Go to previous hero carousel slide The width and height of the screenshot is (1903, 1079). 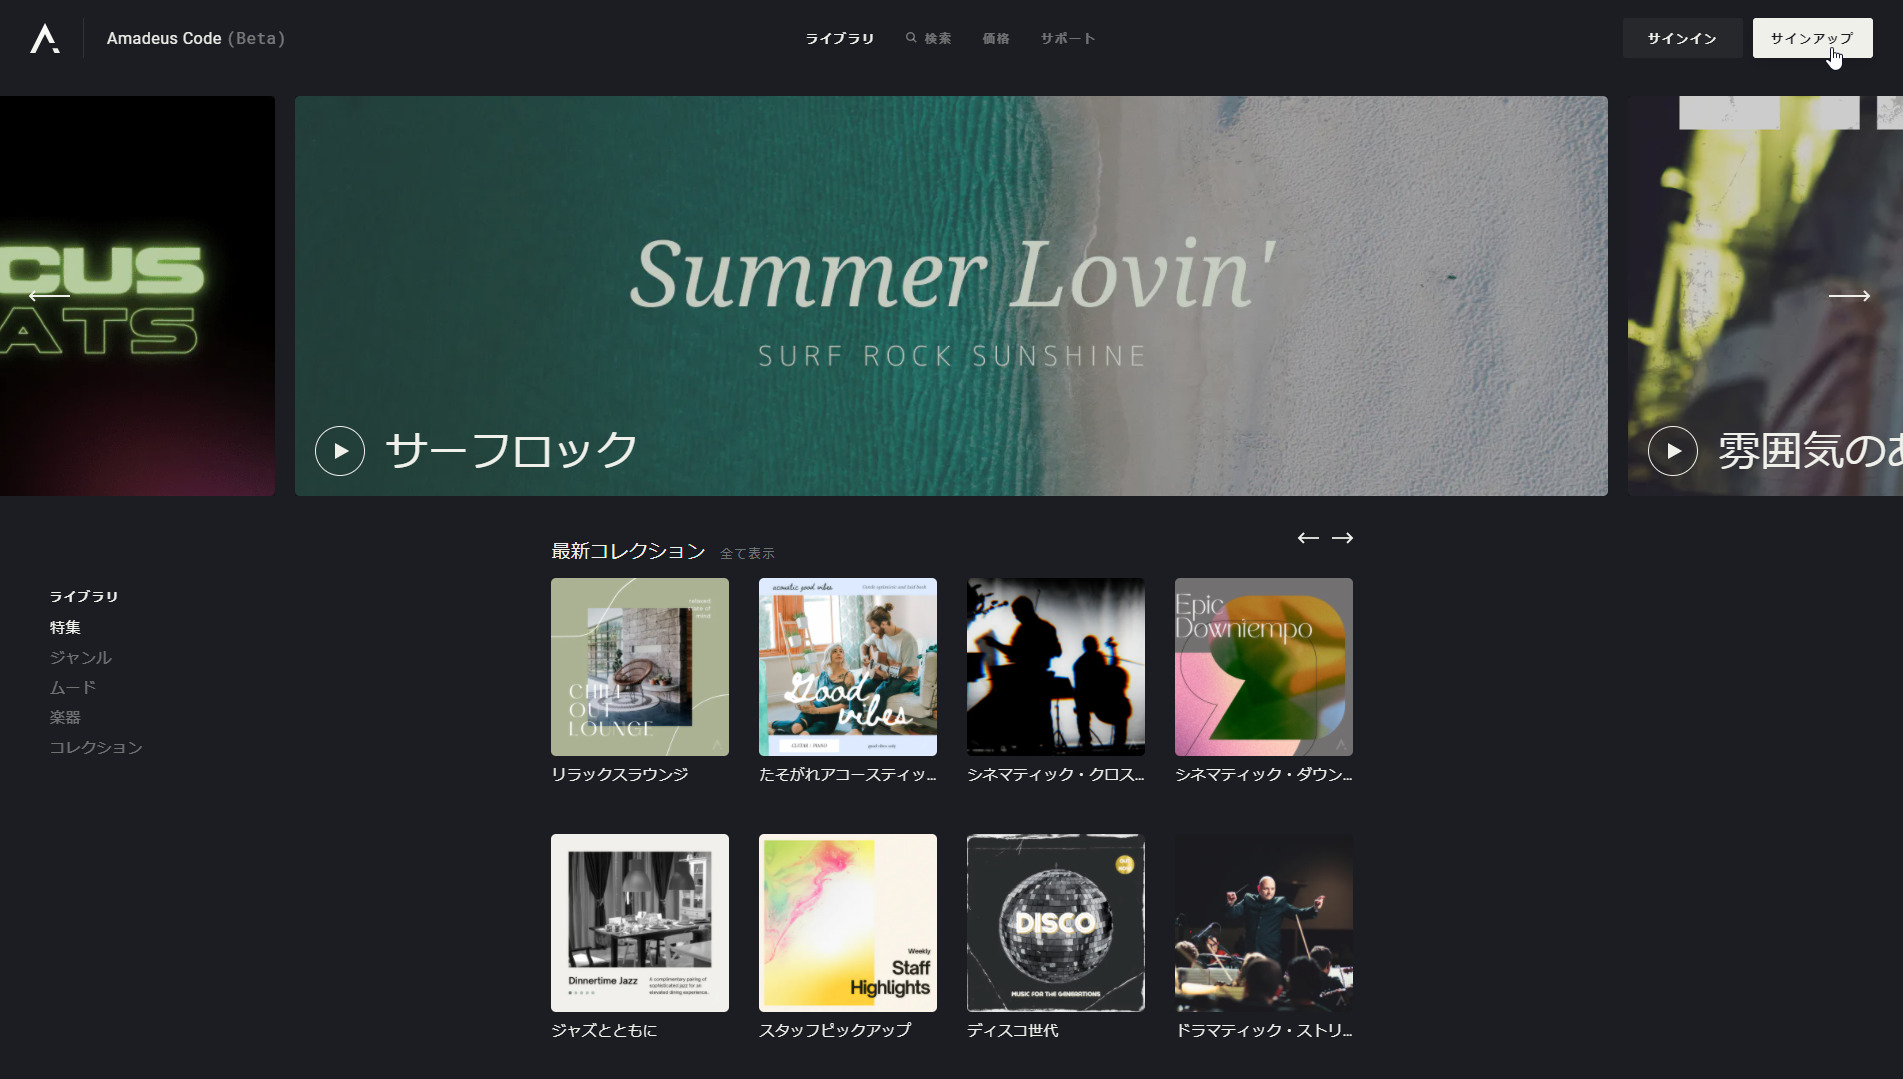click(x=49, y=295)
